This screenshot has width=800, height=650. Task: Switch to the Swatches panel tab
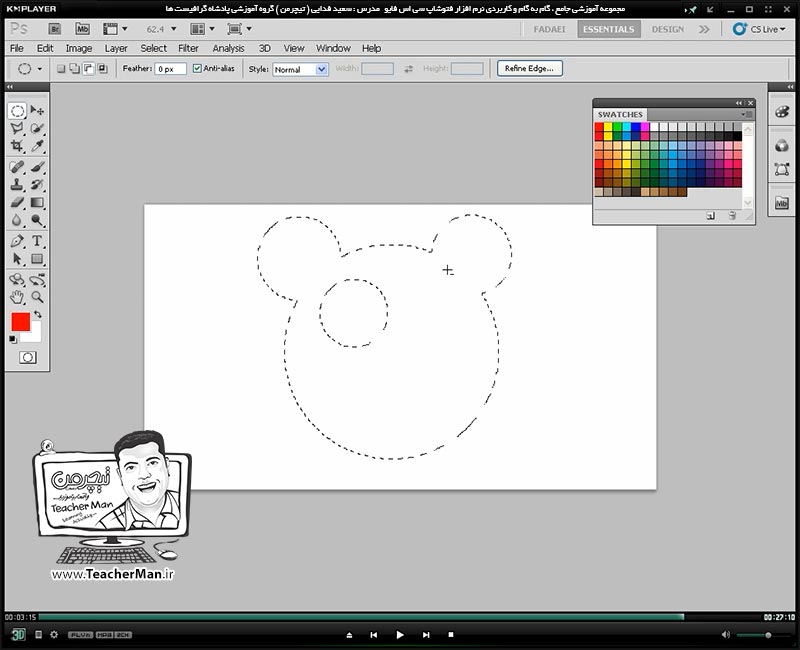click(620, 114)
